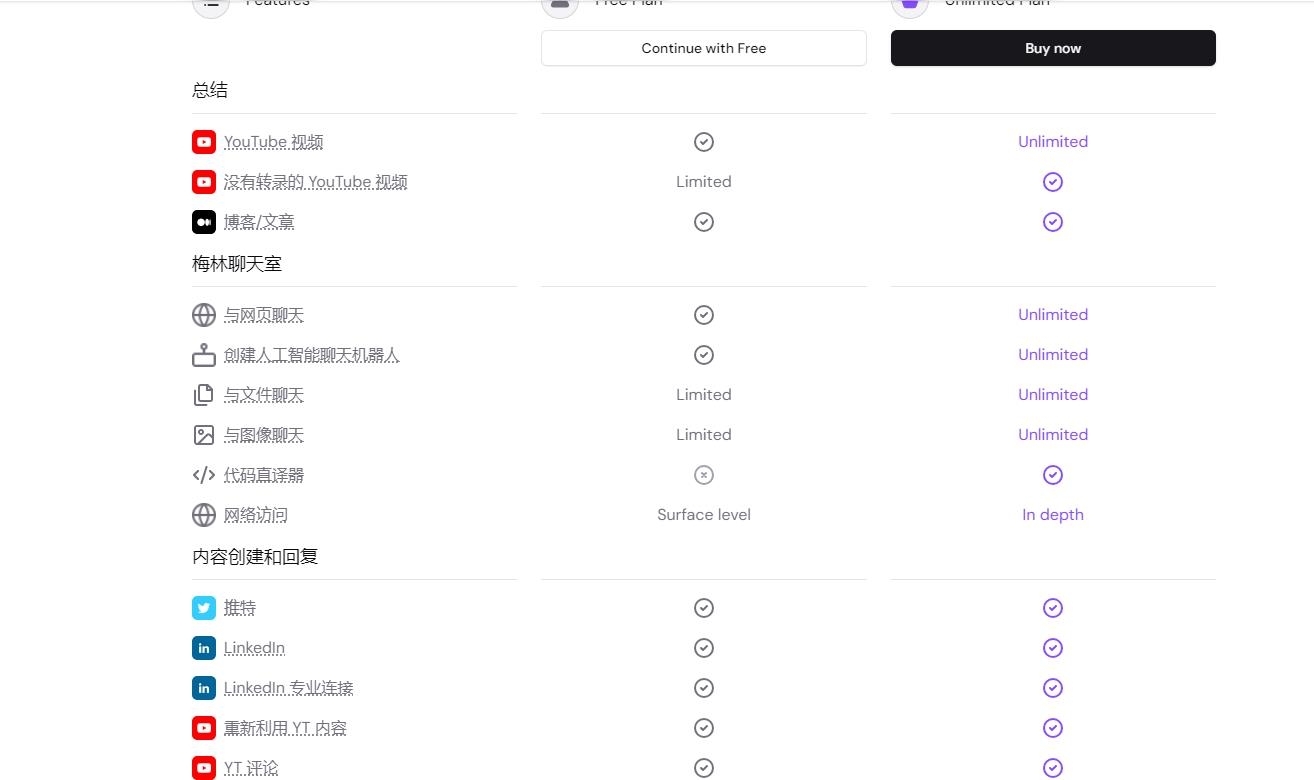Click the 总结 section heading
This screenshot has height=780, width=1314.
[210, 90]
